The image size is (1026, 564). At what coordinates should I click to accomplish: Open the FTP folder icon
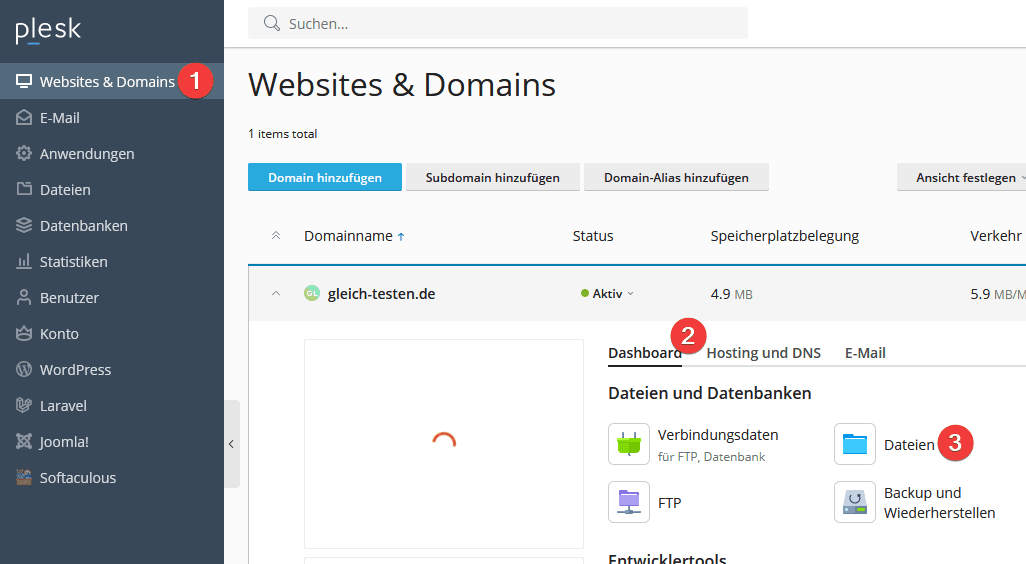click(x=629, y=502)
